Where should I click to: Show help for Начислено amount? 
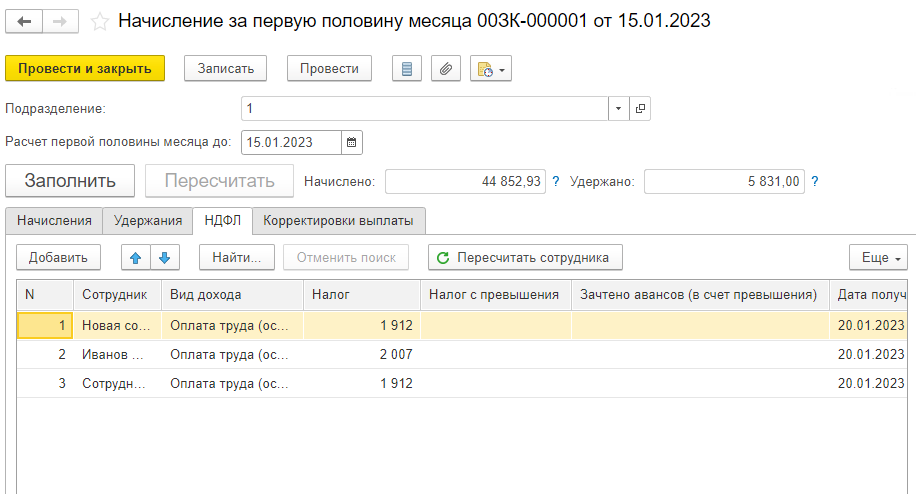click(x=556, y=181)
